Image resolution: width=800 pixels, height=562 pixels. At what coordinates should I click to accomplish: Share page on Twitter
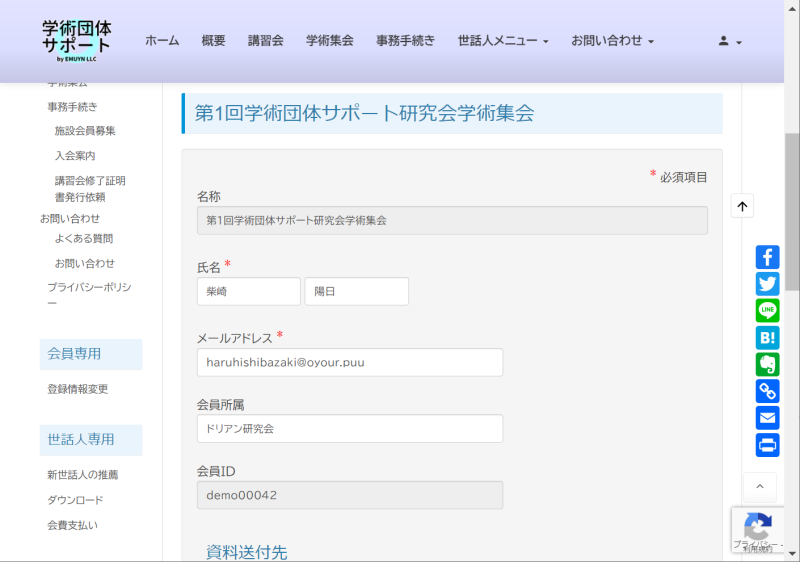click(x=767, y=284)
